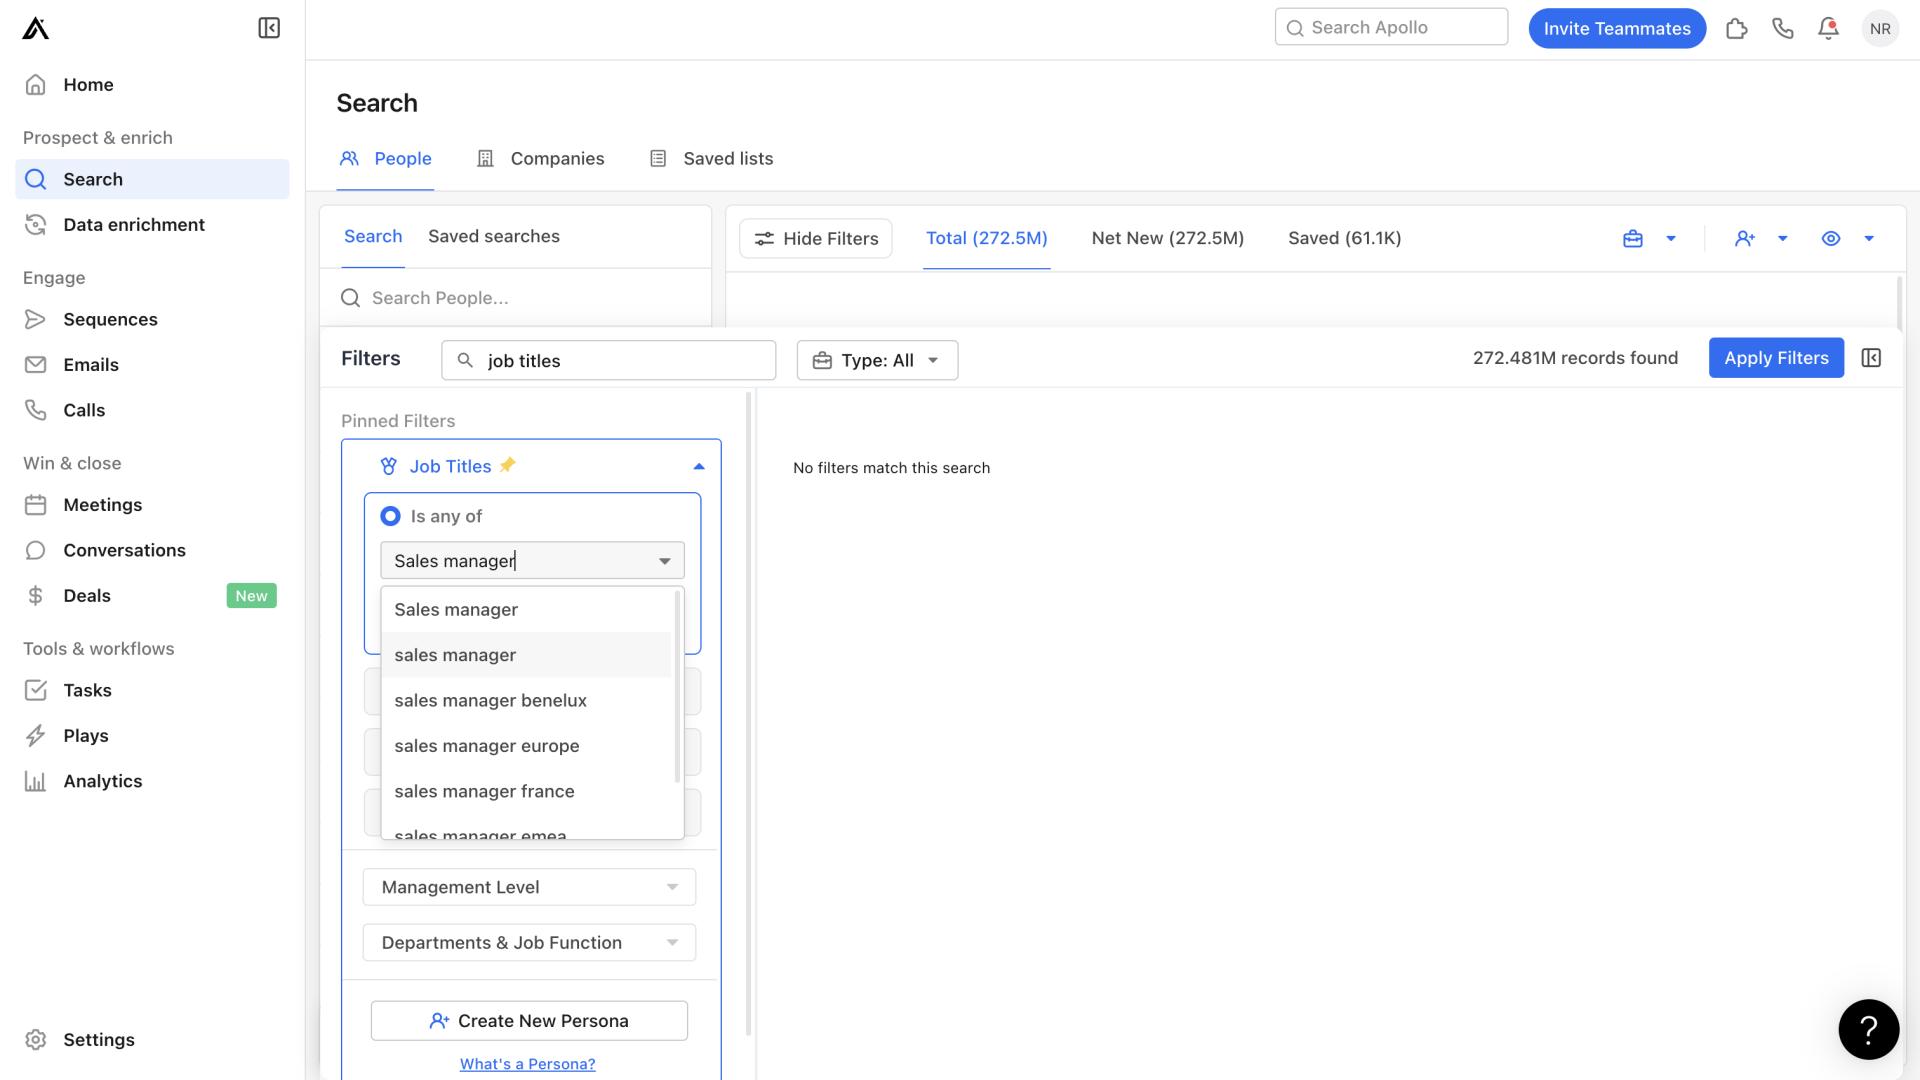Open Deals in sidebar

pyautogui.click(x=152, y=596)
